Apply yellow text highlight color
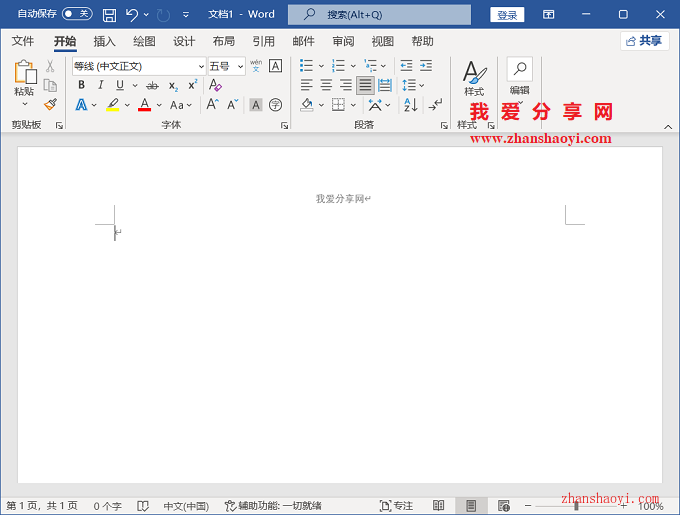Image resolution: width=680 pixels, height=515 pixels. point(113,104)
